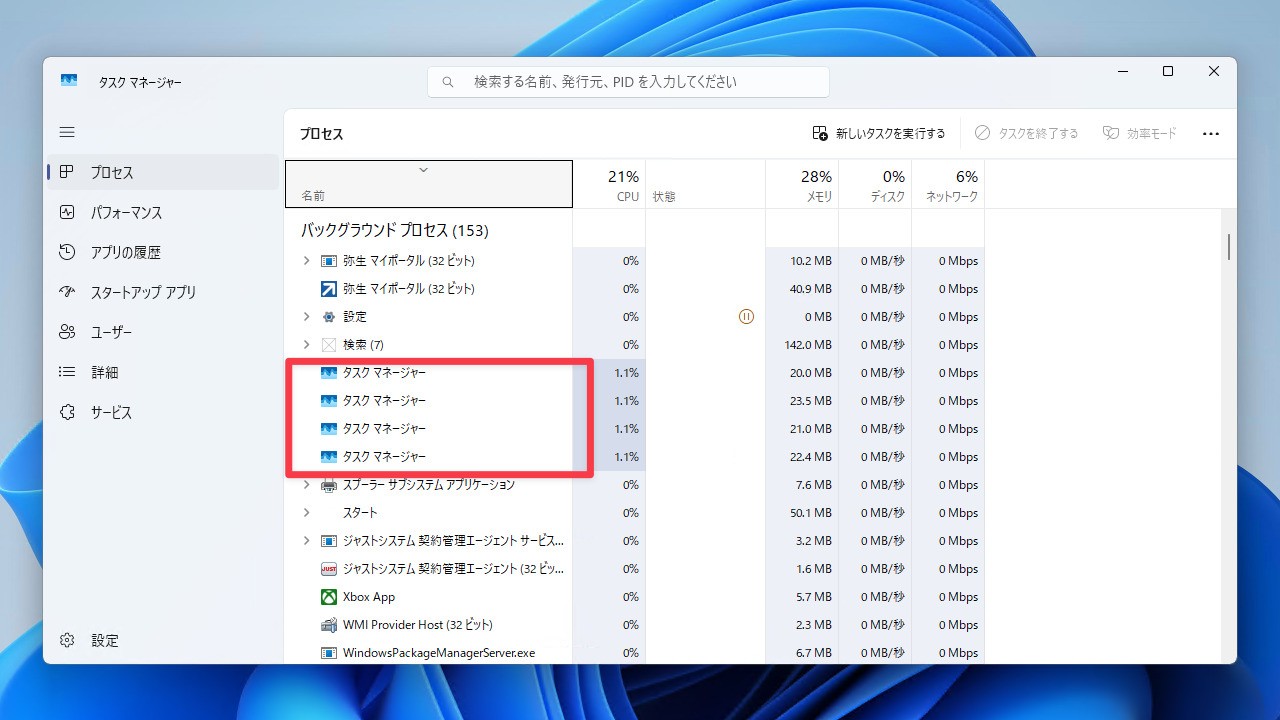
Task: Sort processes by CPU column header
Action: point(609,184)
